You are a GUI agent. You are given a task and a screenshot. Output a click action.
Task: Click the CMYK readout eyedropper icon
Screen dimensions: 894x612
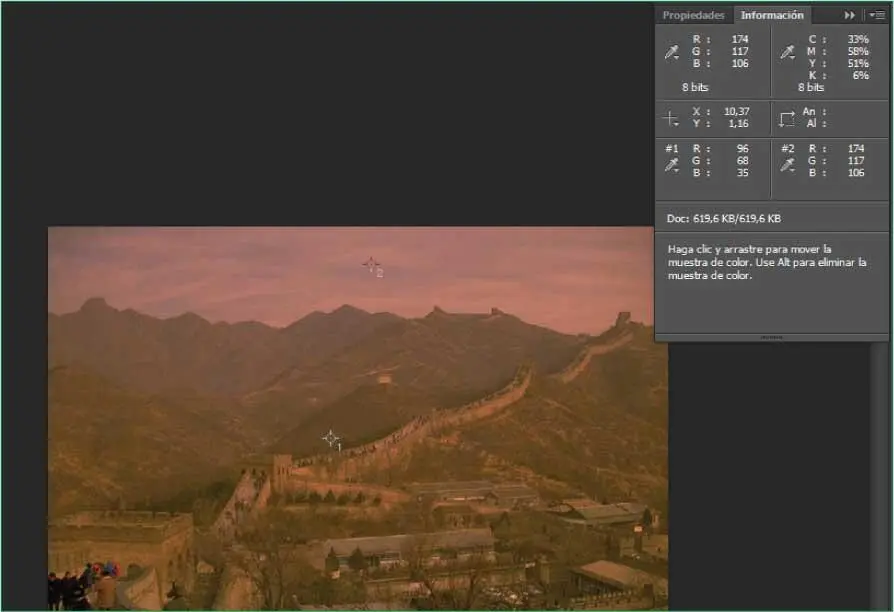tap(787, 52)
